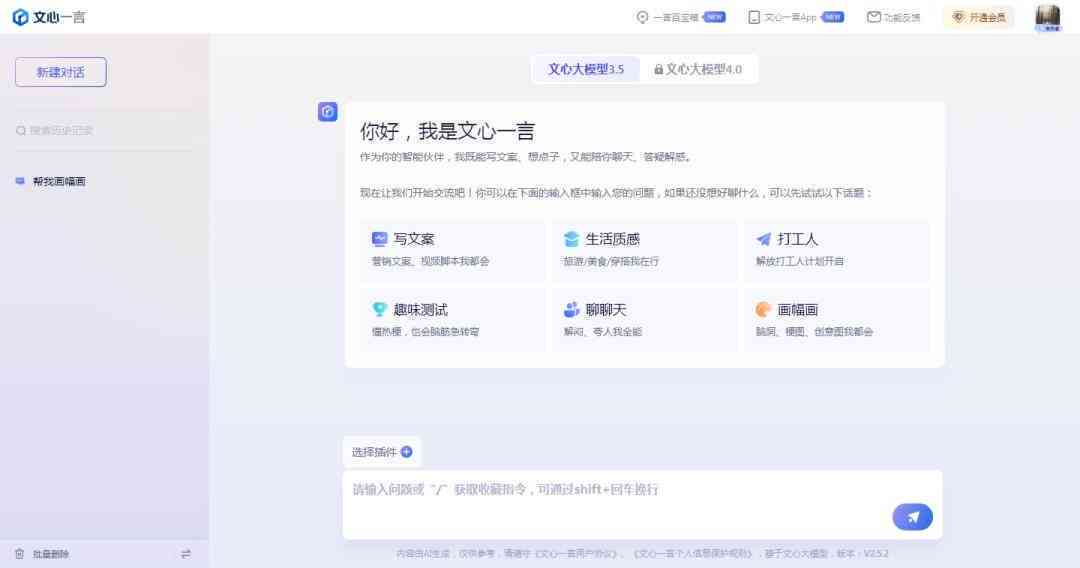This screenshot has height=568, width=1080.
Task: Select the 写文案 topic card
Action: point(453,250)
